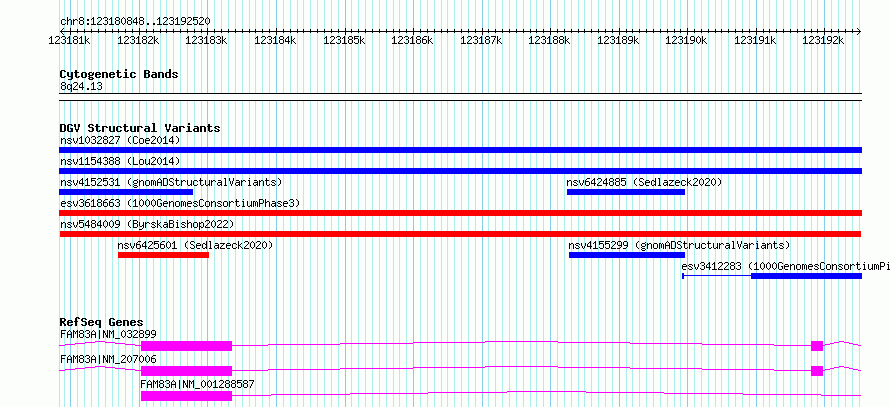
Task: Click the large exon of FAM83A|NM_032899
Action: tap(187, 346)
